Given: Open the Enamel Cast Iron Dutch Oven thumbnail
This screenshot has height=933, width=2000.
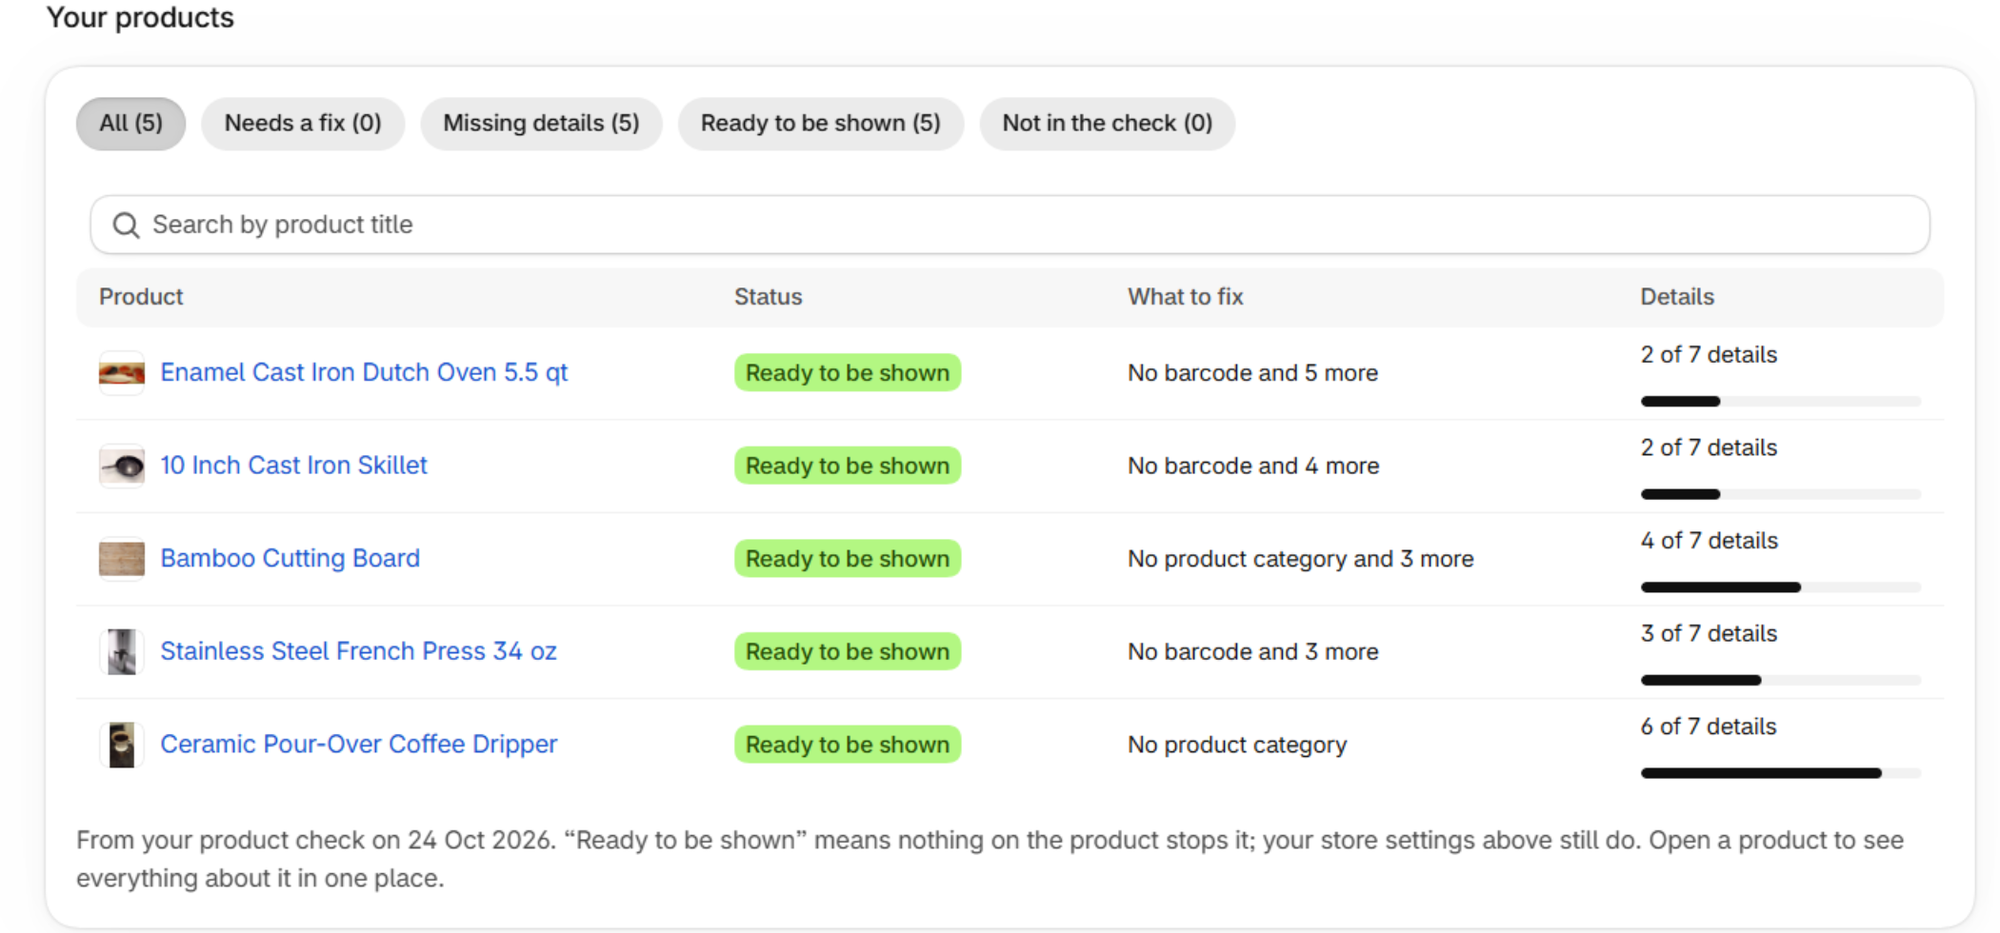Looking at the screenshot, I should coord(122,373).
